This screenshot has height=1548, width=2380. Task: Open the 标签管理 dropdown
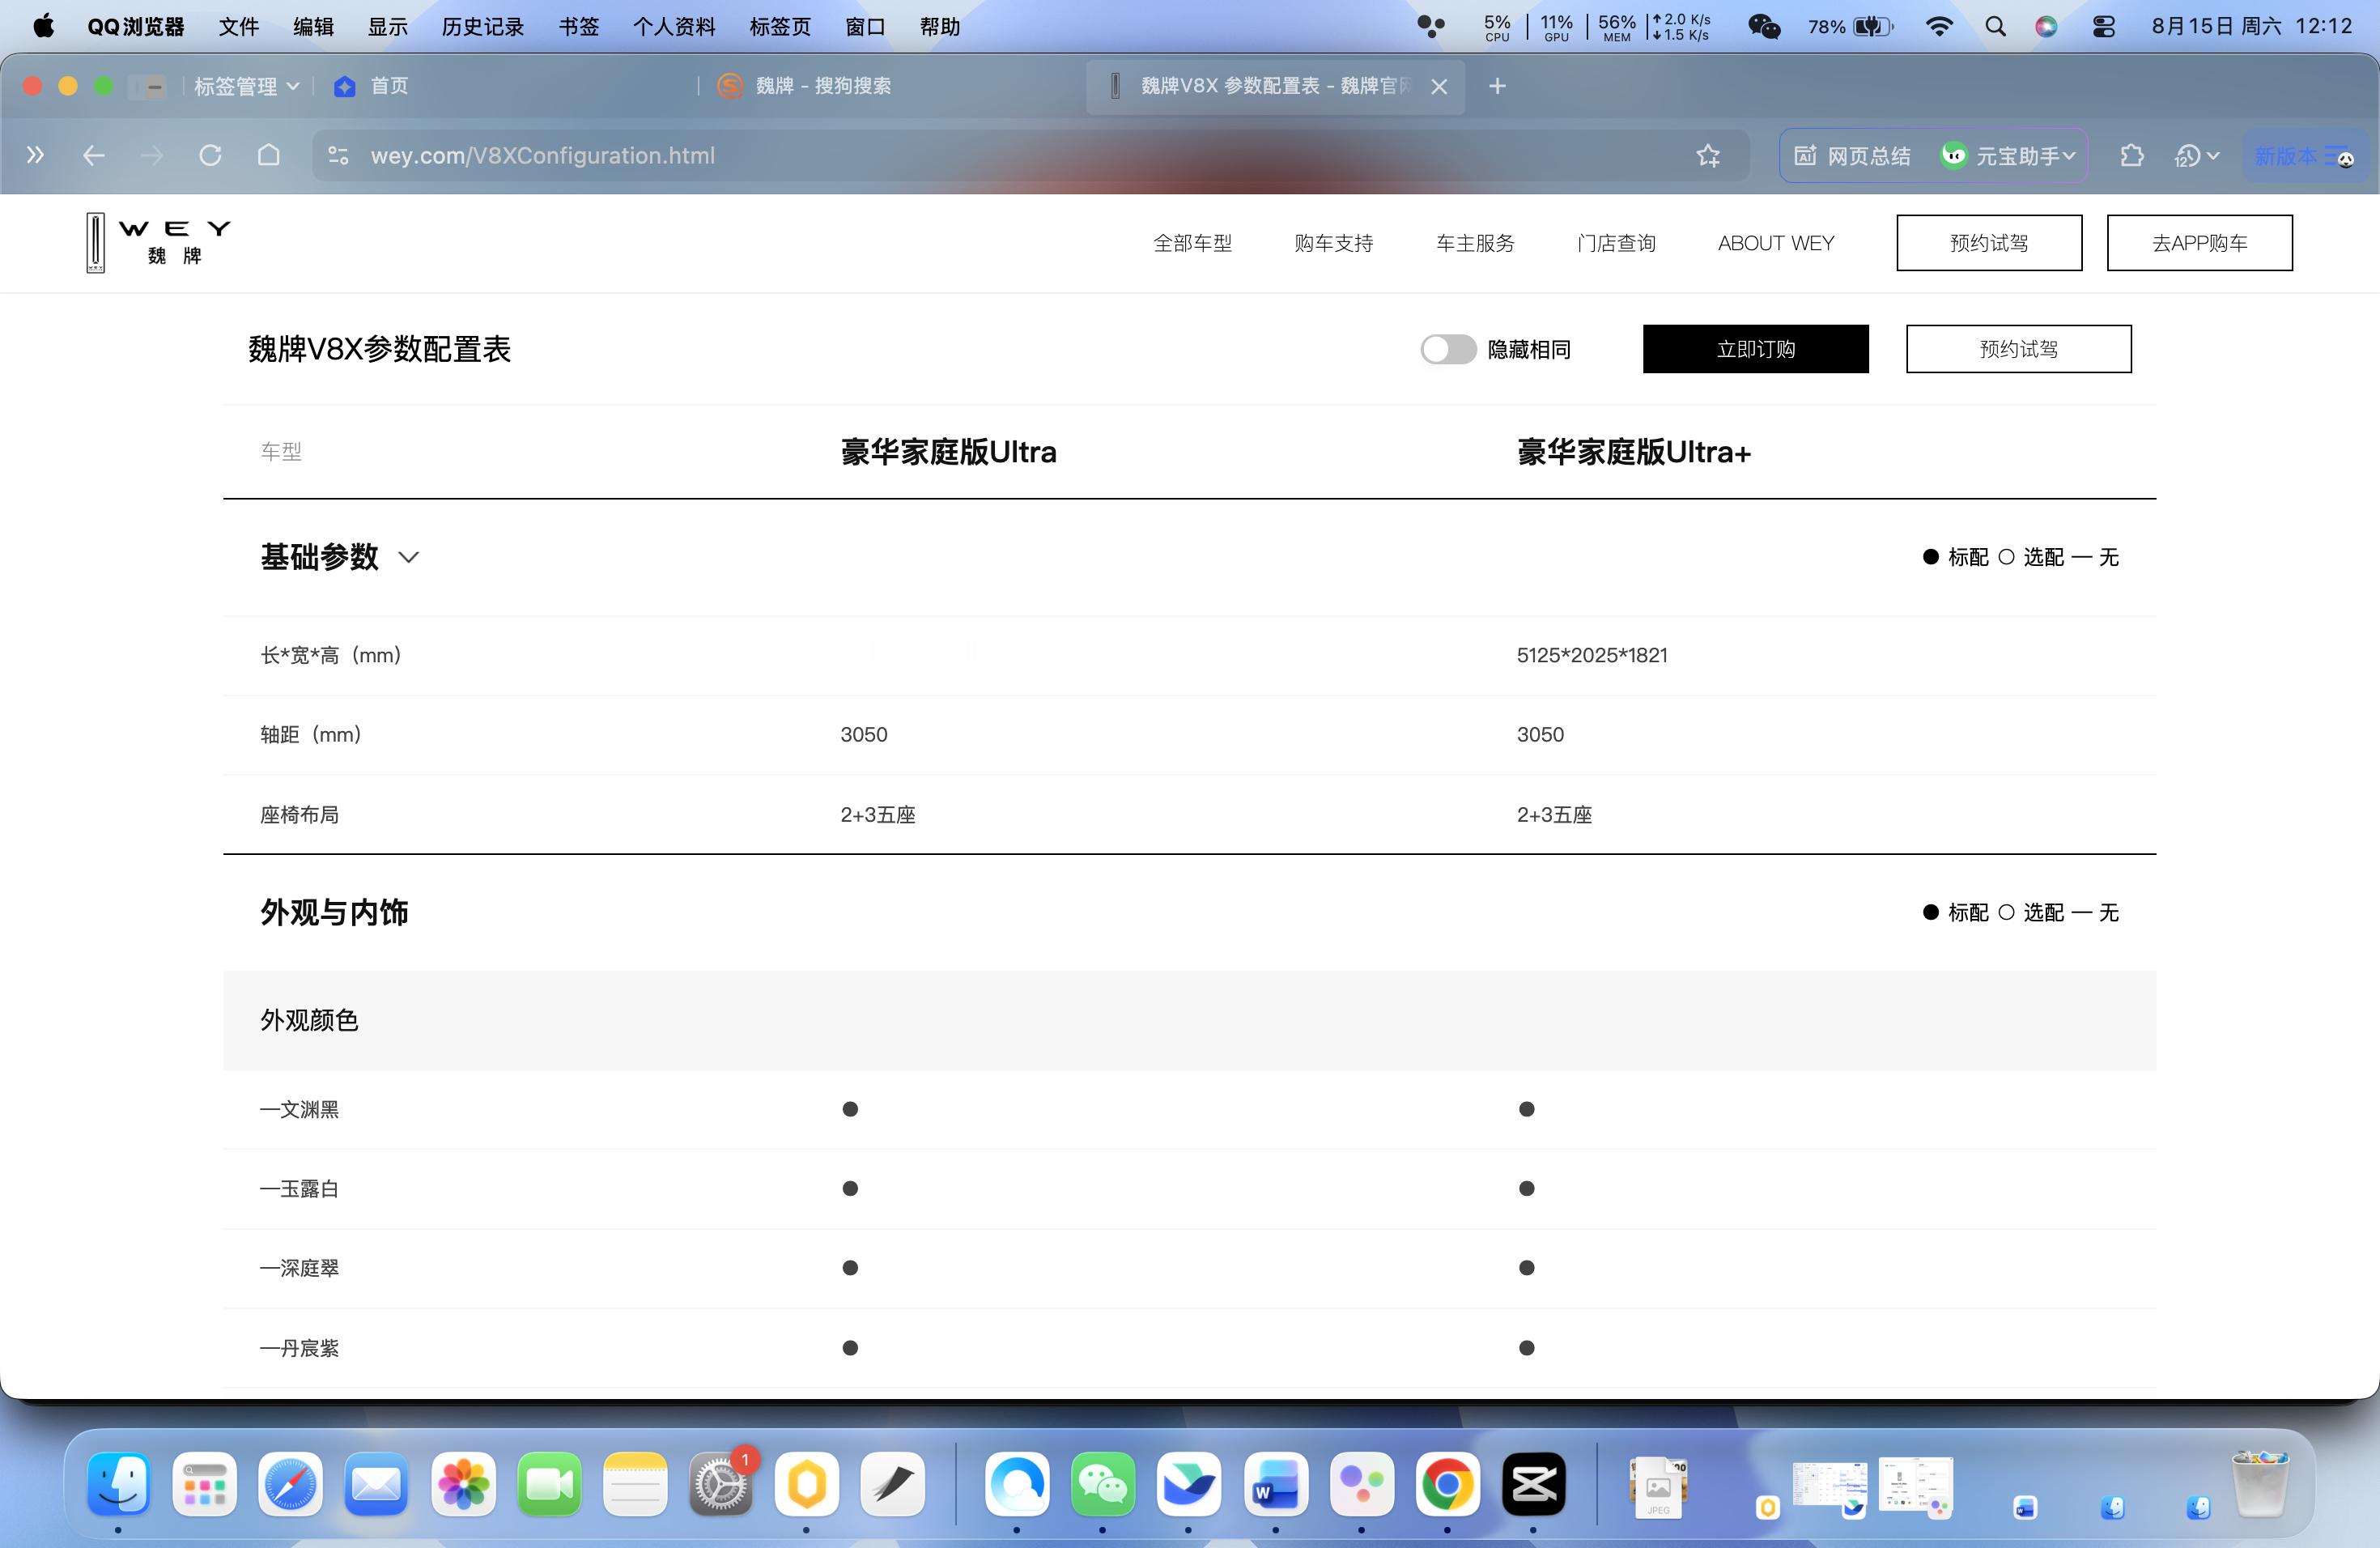click(x=246, y=86)
